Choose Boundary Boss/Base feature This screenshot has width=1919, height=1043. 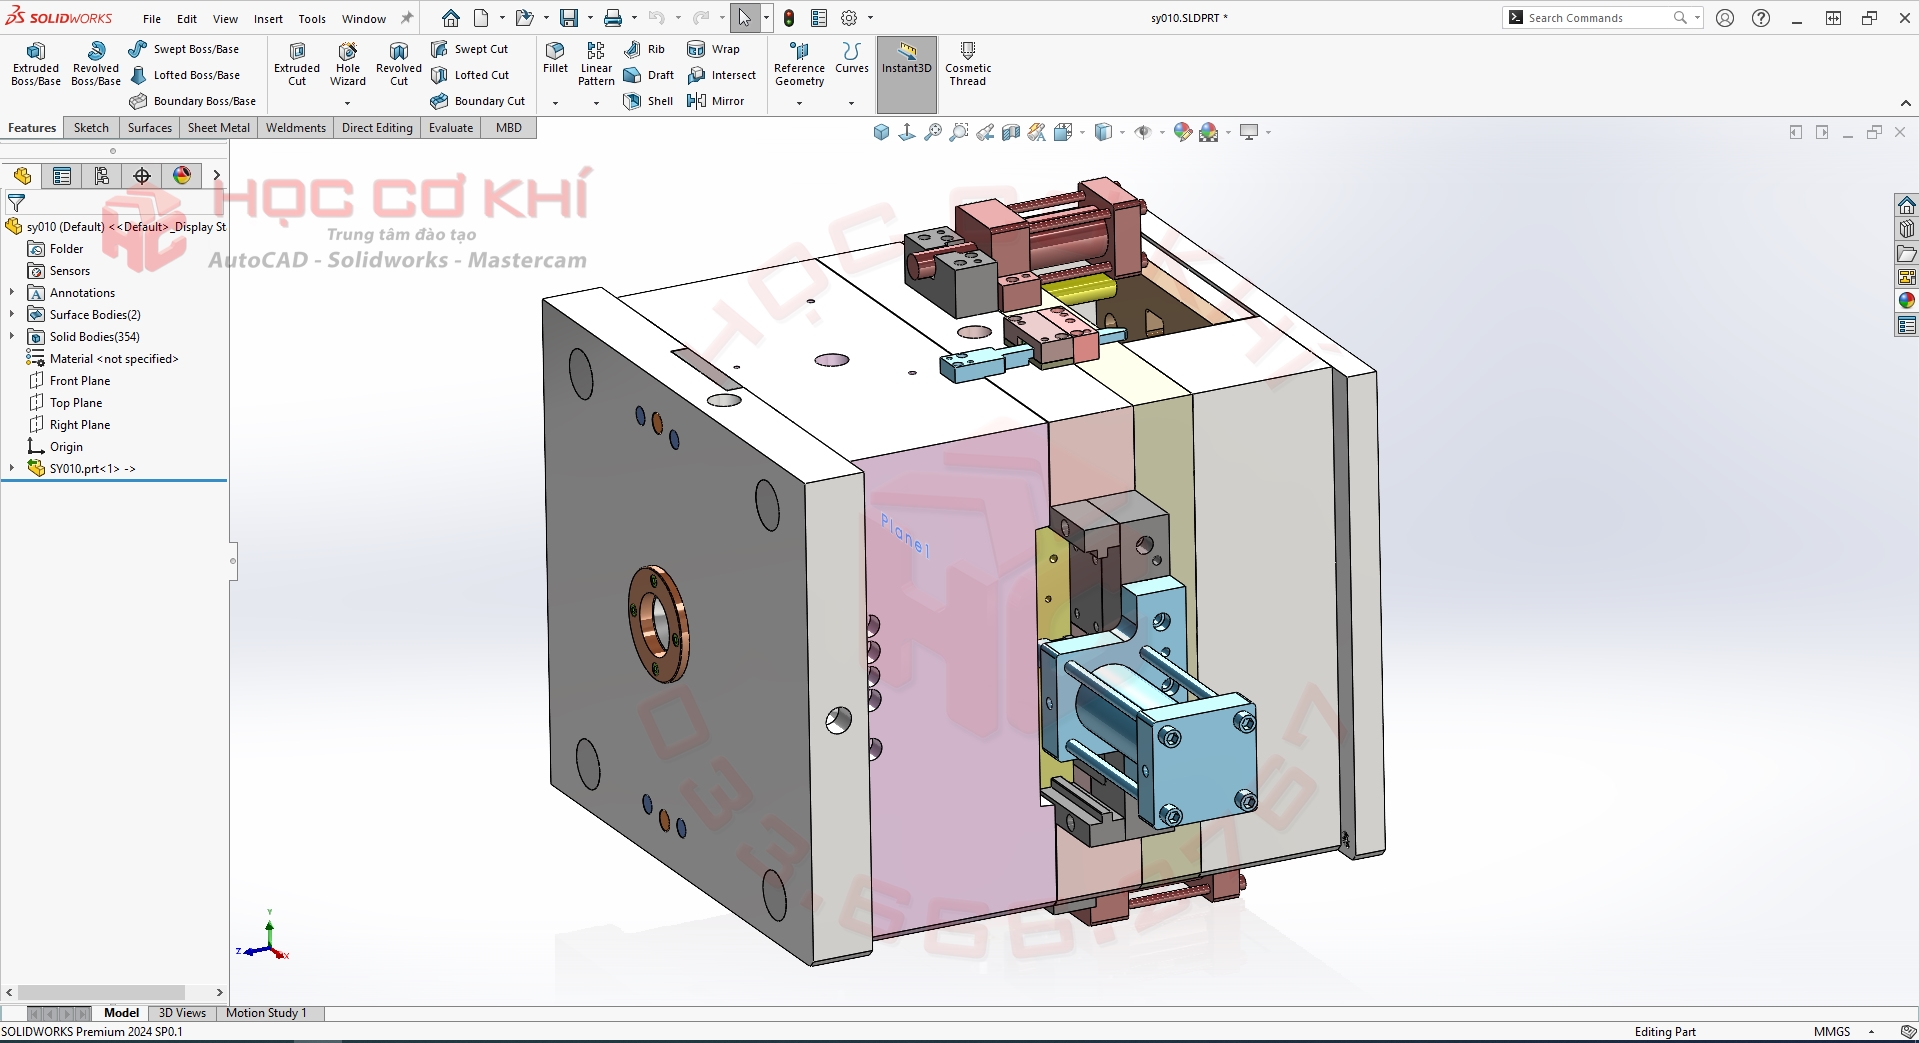(193, 101)
